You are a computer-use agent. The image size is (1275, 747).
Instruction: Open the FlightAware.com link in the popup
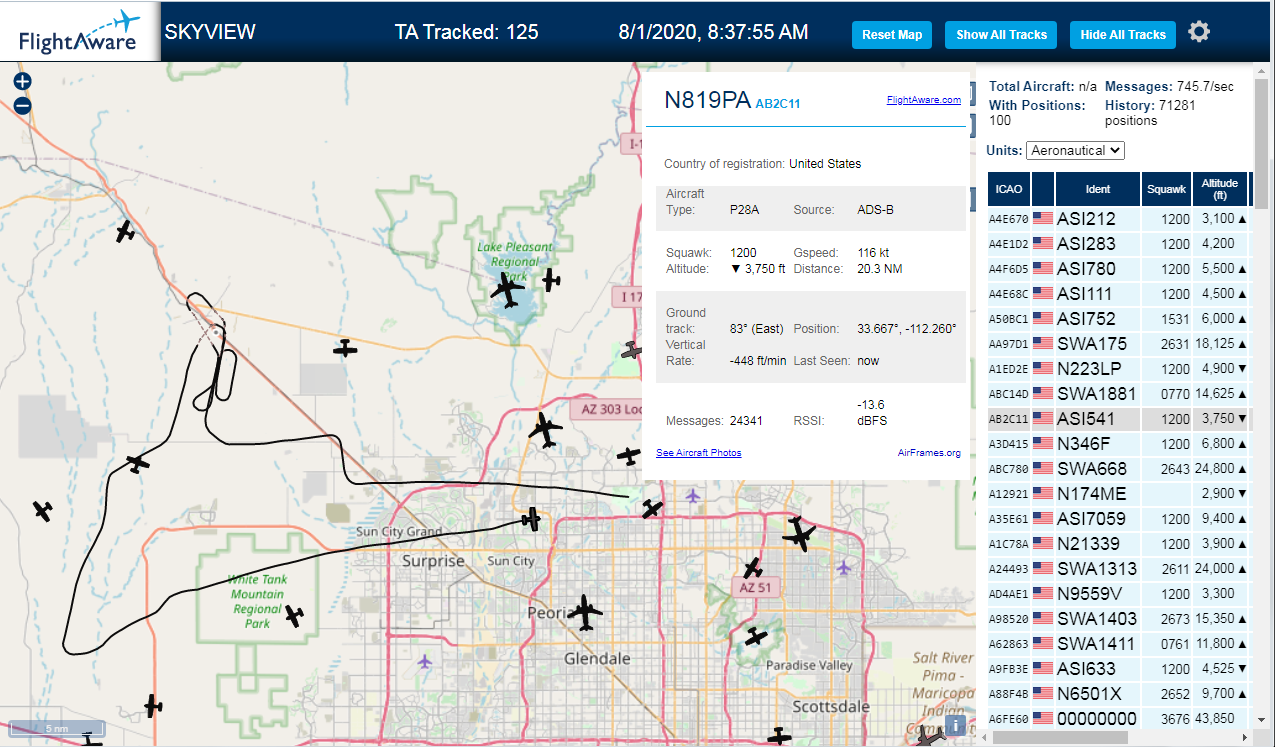[923, 99]
